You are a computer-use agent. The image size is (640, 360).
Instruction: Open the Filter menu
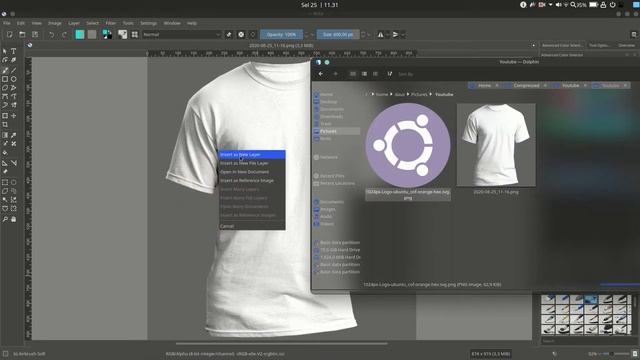point(111,23)
